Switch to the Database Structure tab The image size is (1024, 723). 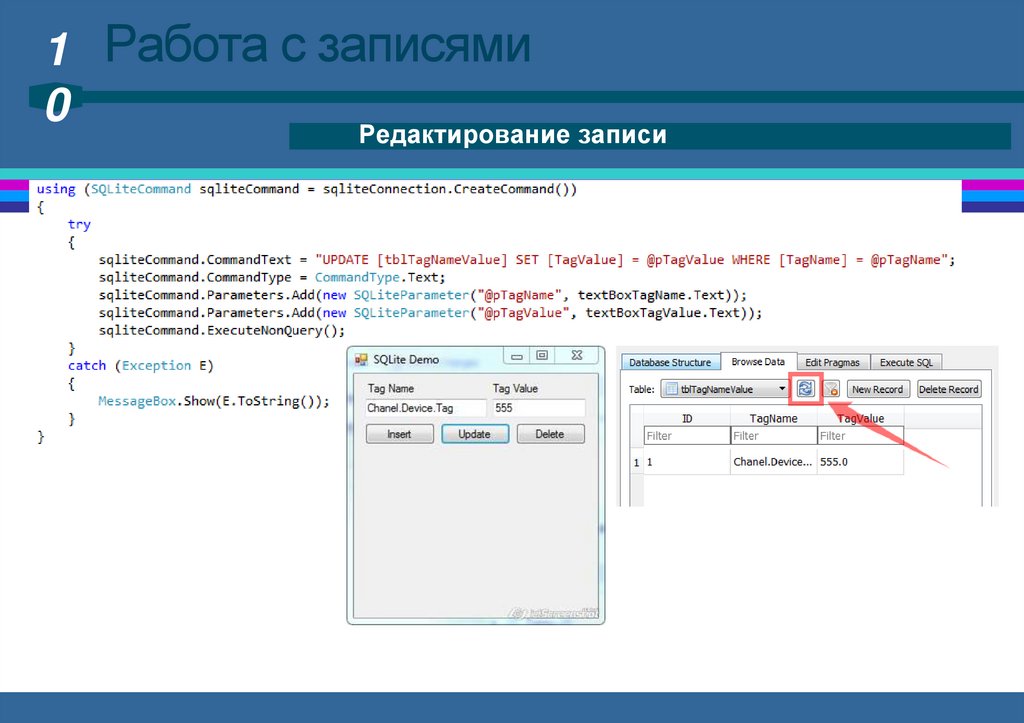(669, 362)
